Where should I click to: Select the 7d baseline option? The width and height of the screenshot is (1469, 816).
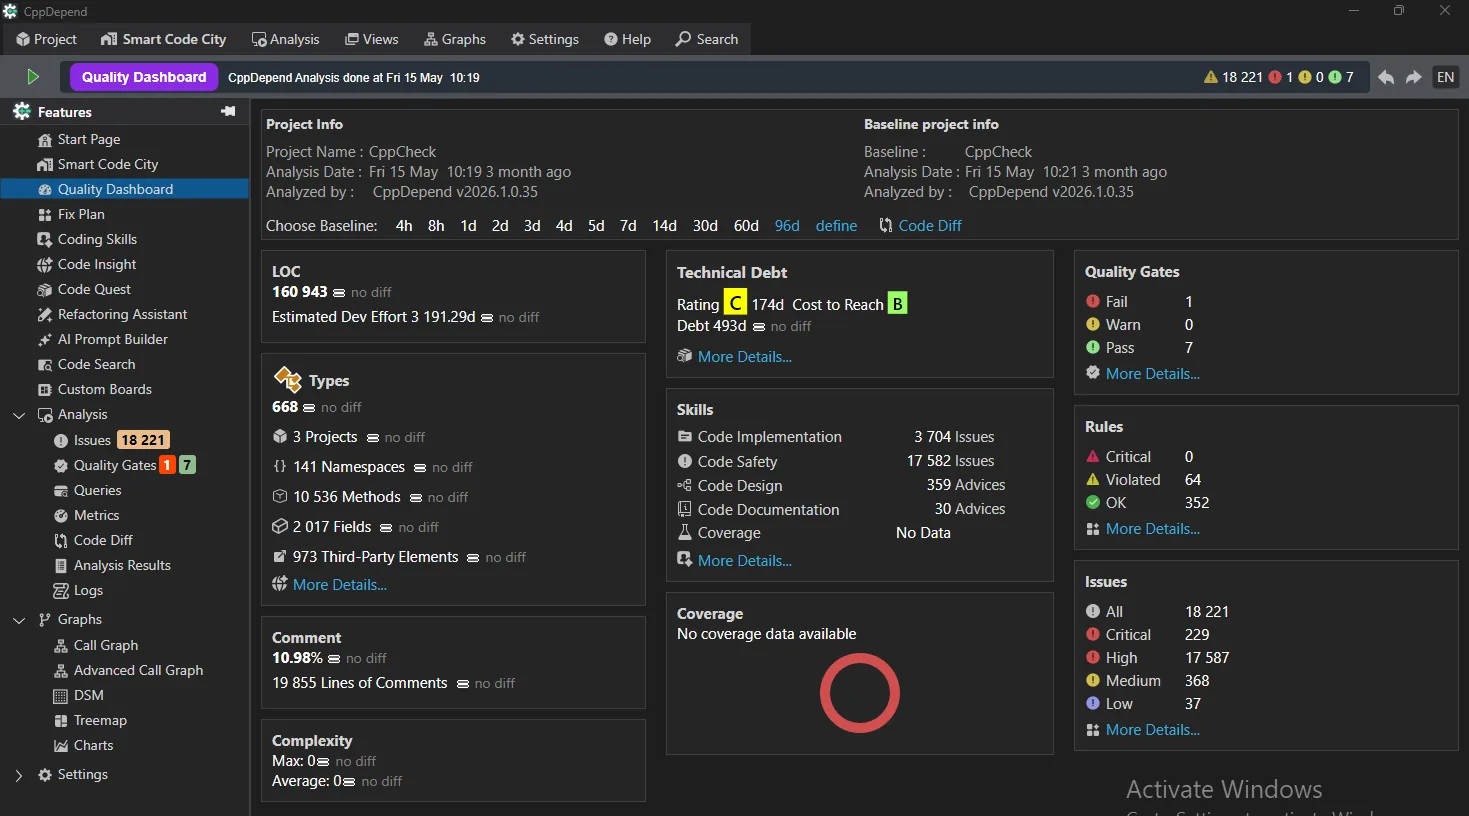coord(628,226)
